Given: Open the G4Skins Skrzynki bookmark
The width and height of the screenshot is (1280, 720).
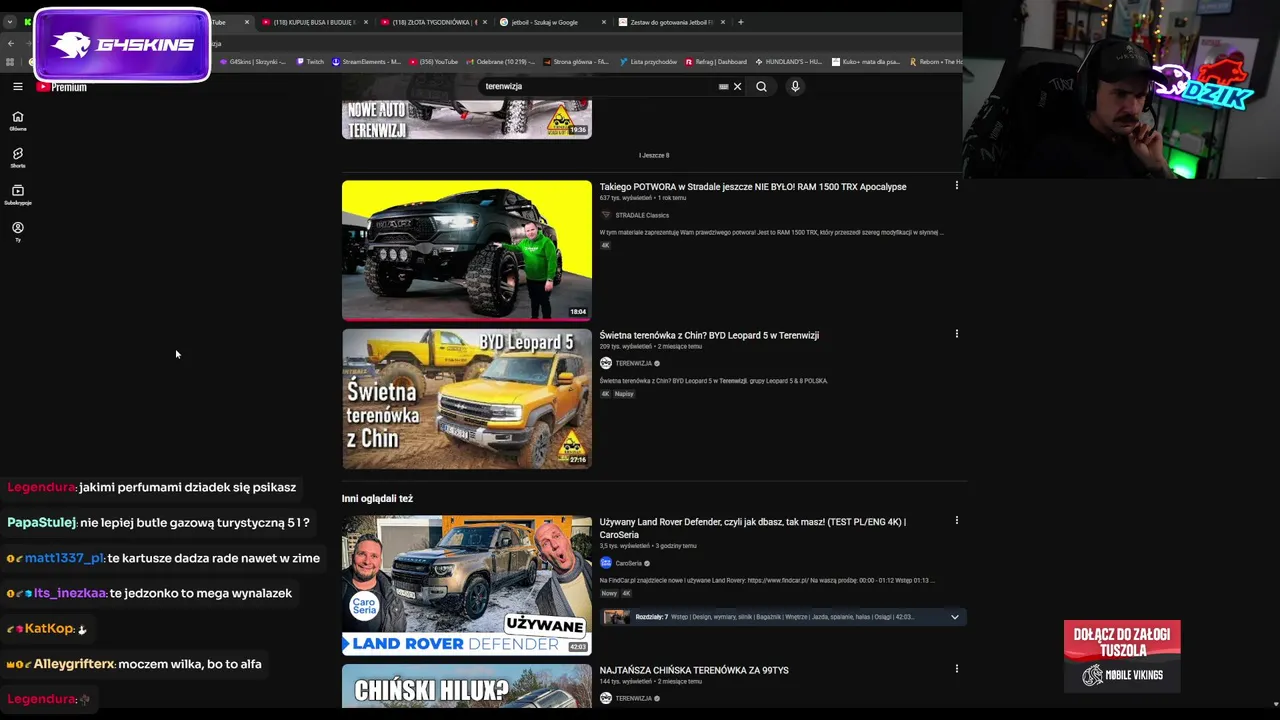Looking at the screenshot, I should (253, 62).
